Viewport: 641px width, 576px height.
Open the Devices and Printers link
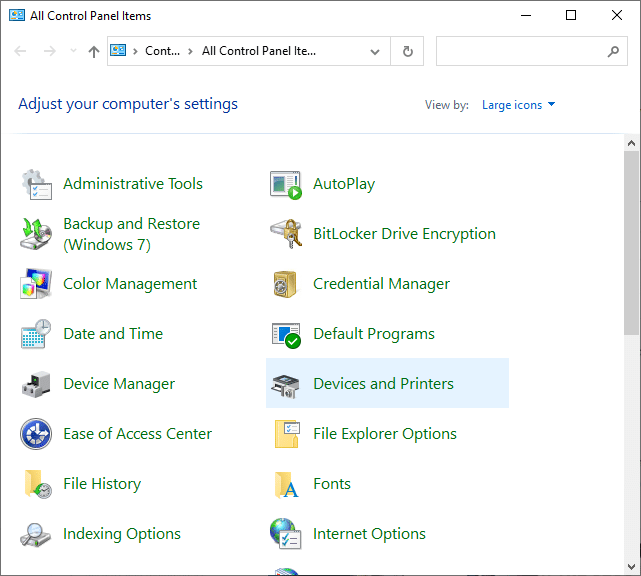point(383,384)
